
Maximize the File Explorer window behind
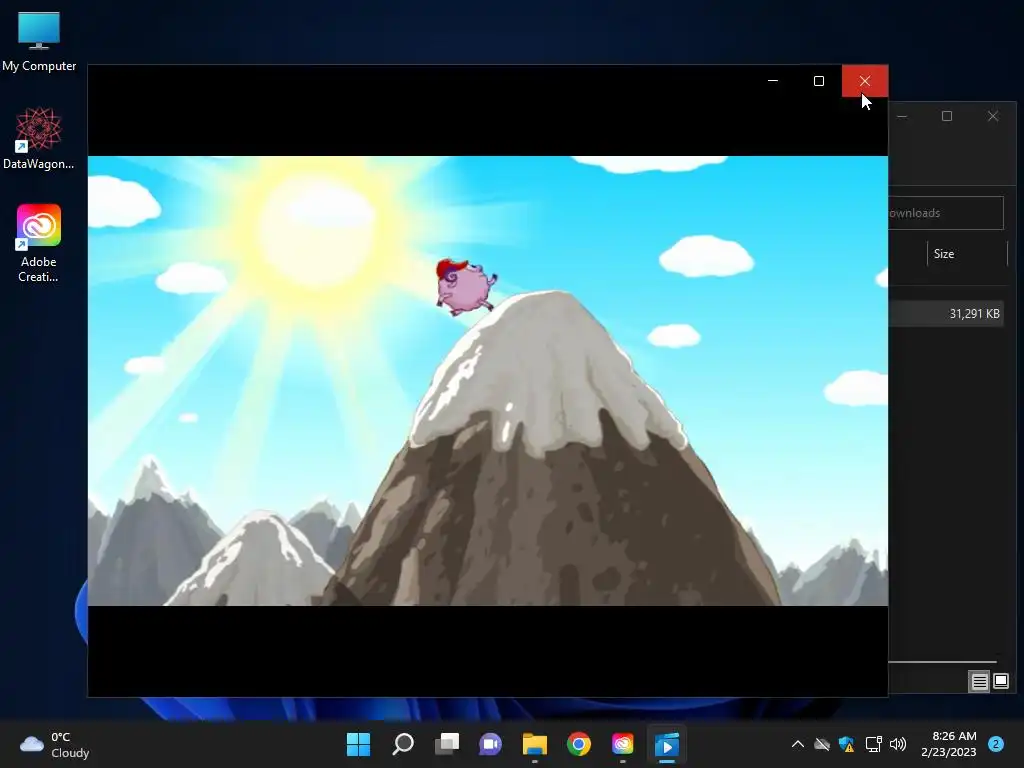[x=947, y=116]
